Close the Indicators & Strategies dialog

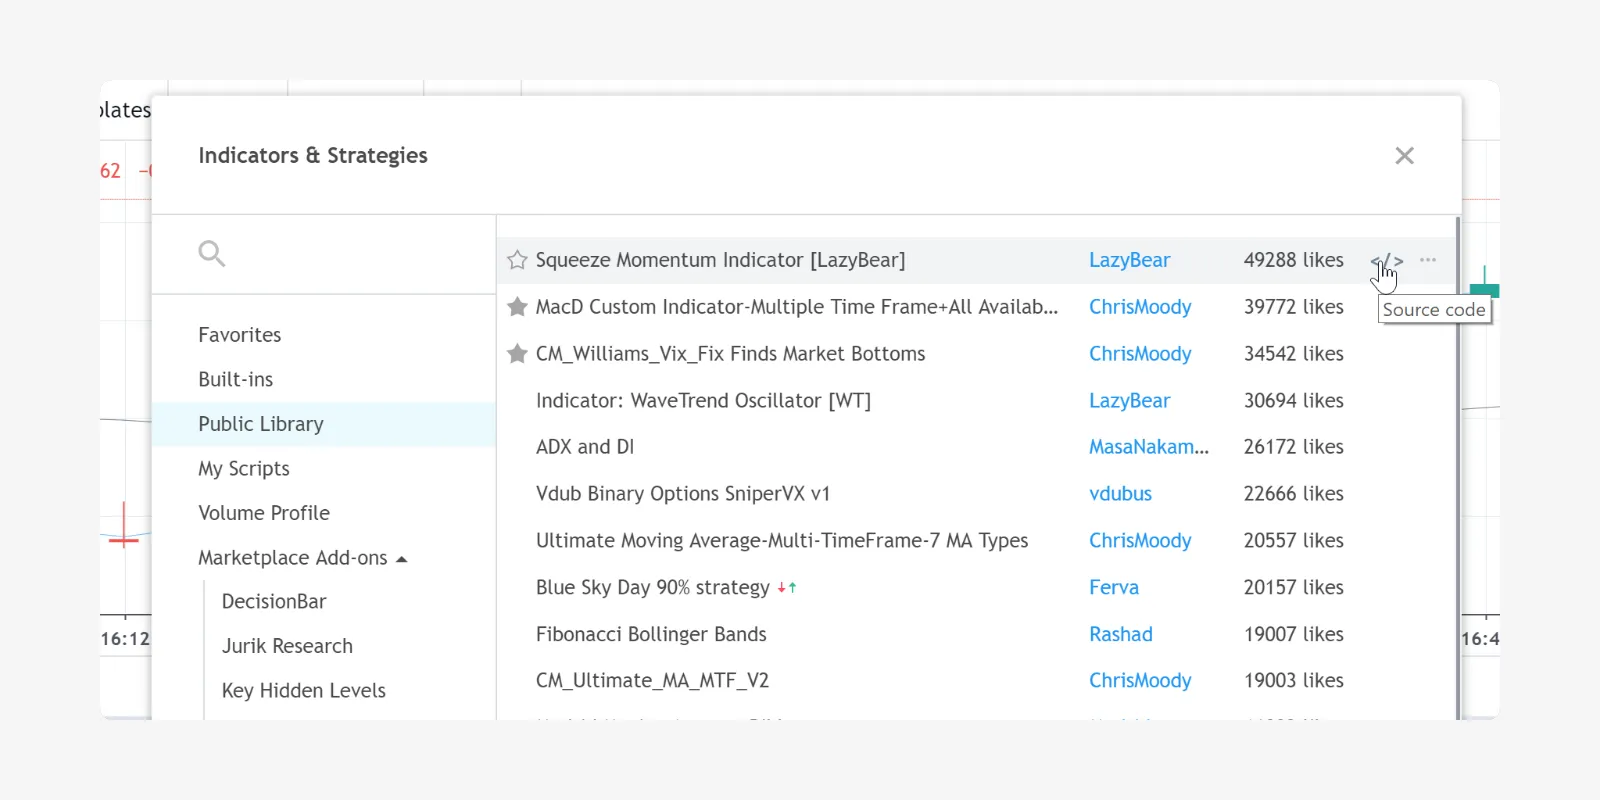coord(1404,156)
